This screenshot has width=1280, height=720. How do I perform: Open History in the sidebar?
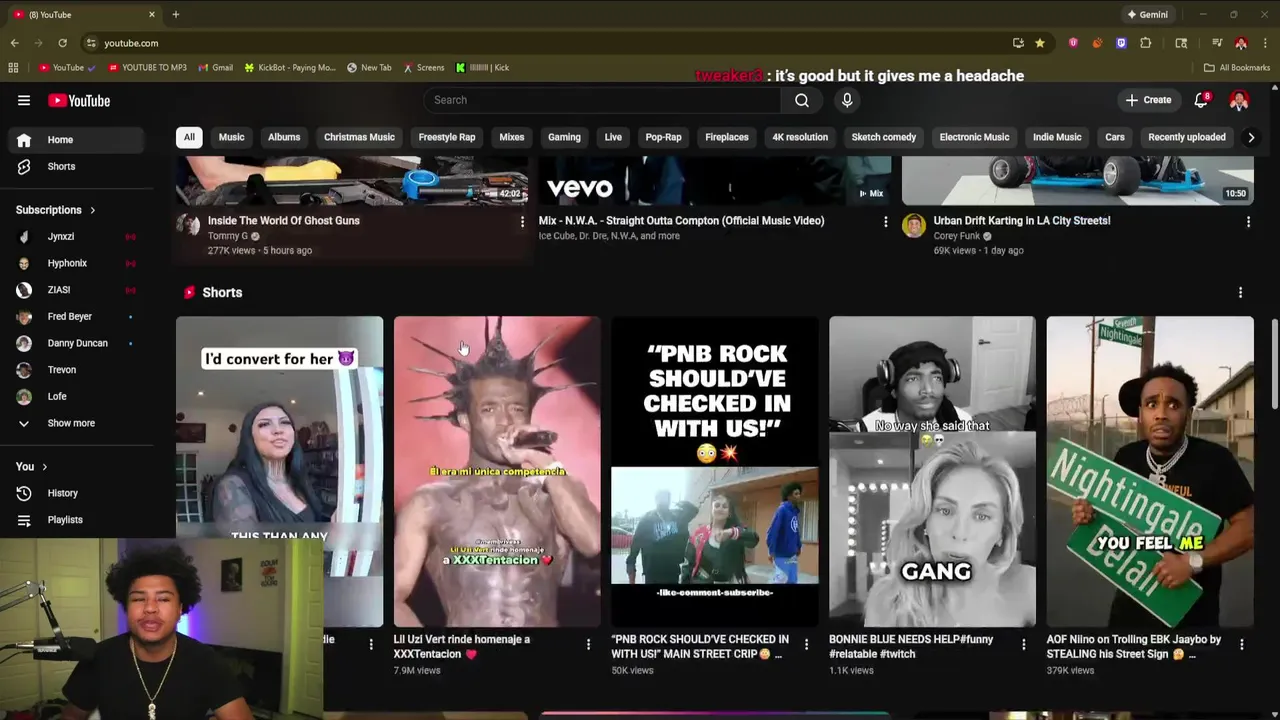(x=77, y=493)
